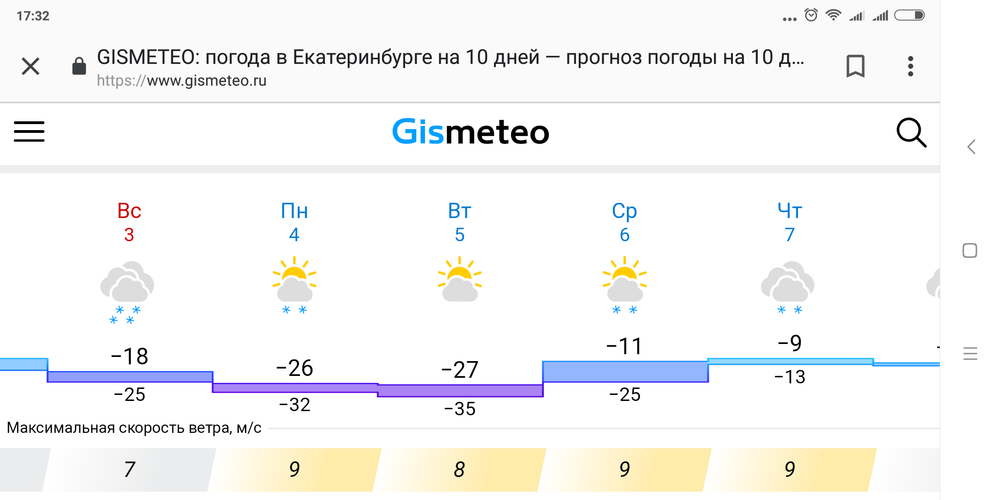
Task: Tap the Android recent apps menu icon
Action: point(970,353)
